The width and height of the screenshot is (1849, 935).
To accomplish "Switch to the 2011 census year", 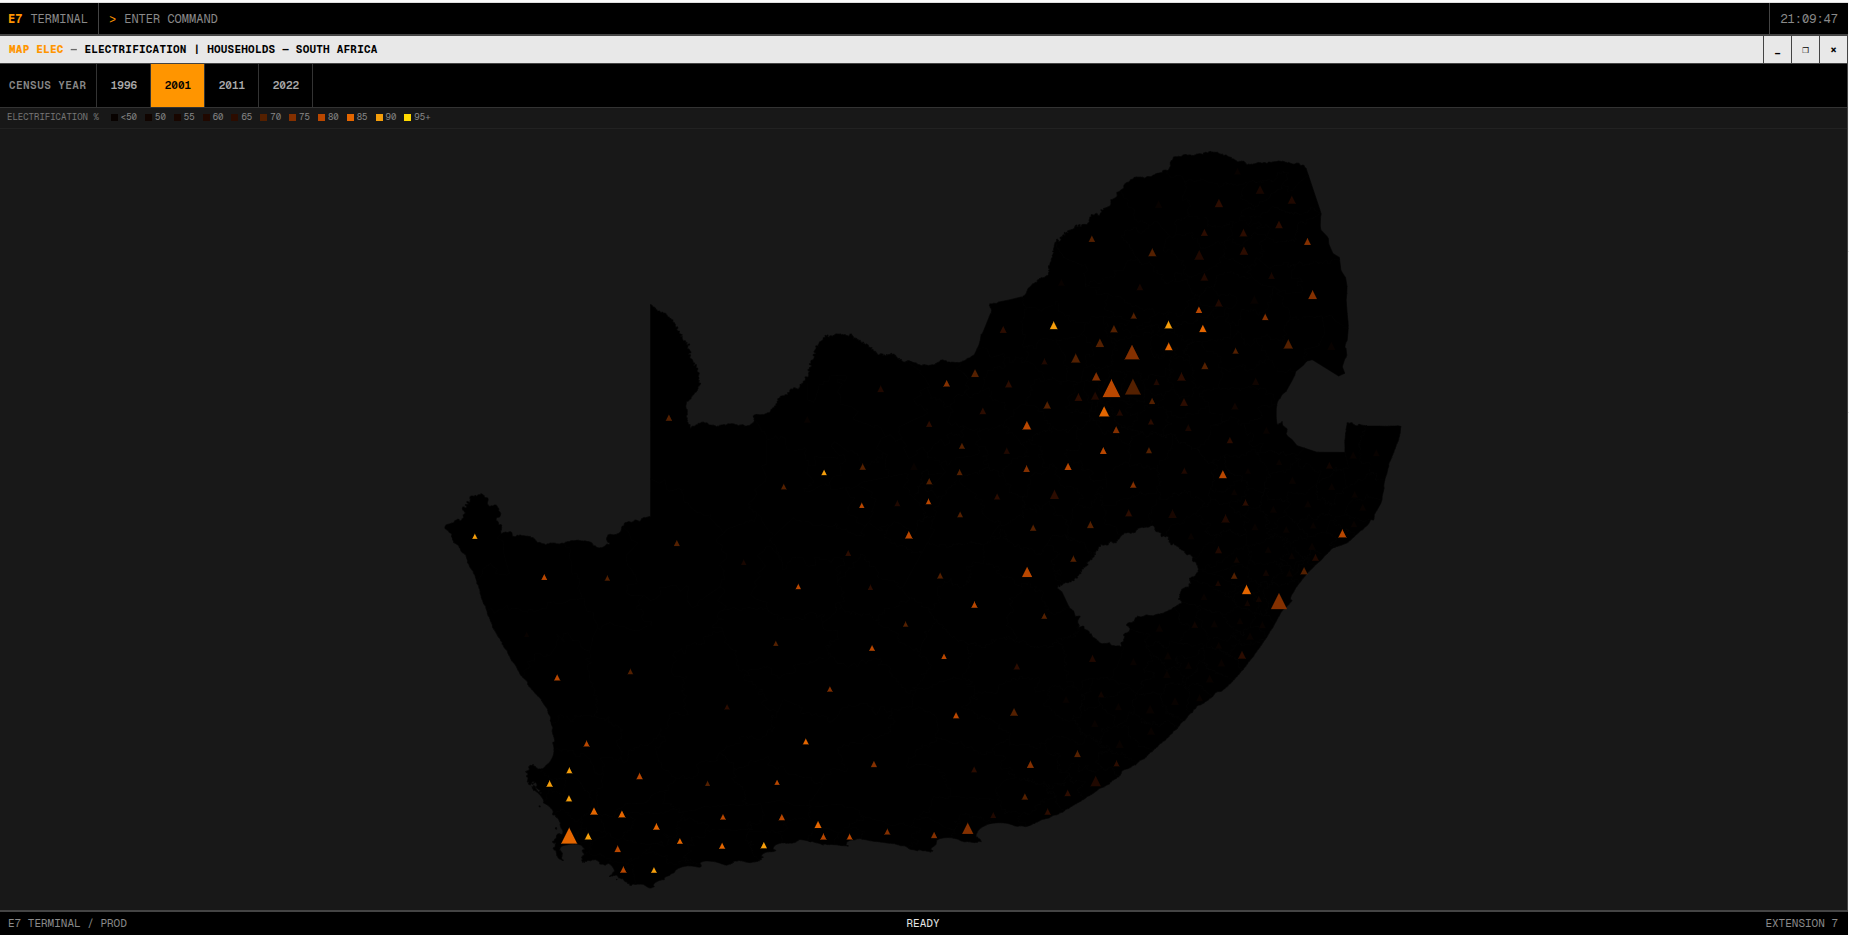I will 232,85.
